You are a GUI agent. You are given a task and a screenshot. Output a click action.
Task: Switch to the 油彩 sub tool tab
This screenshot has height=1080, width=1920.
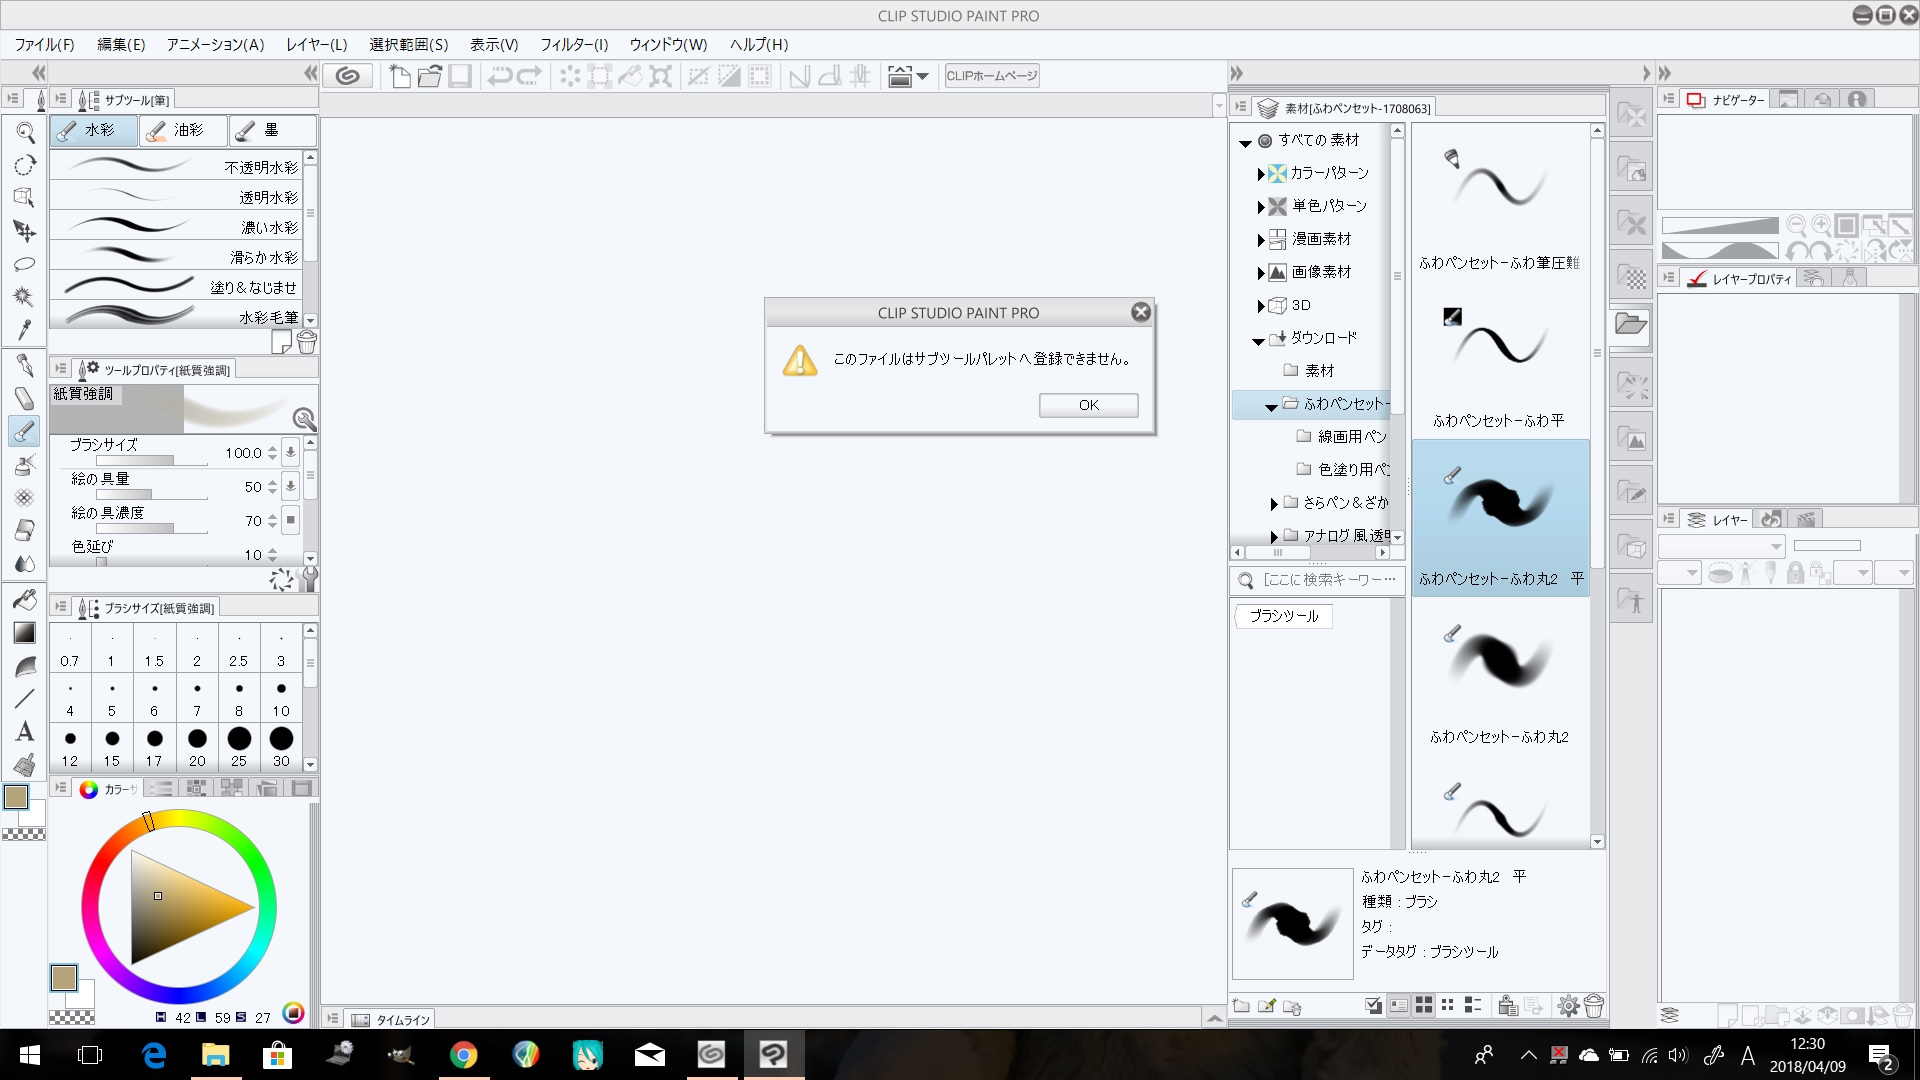(182, 130)
